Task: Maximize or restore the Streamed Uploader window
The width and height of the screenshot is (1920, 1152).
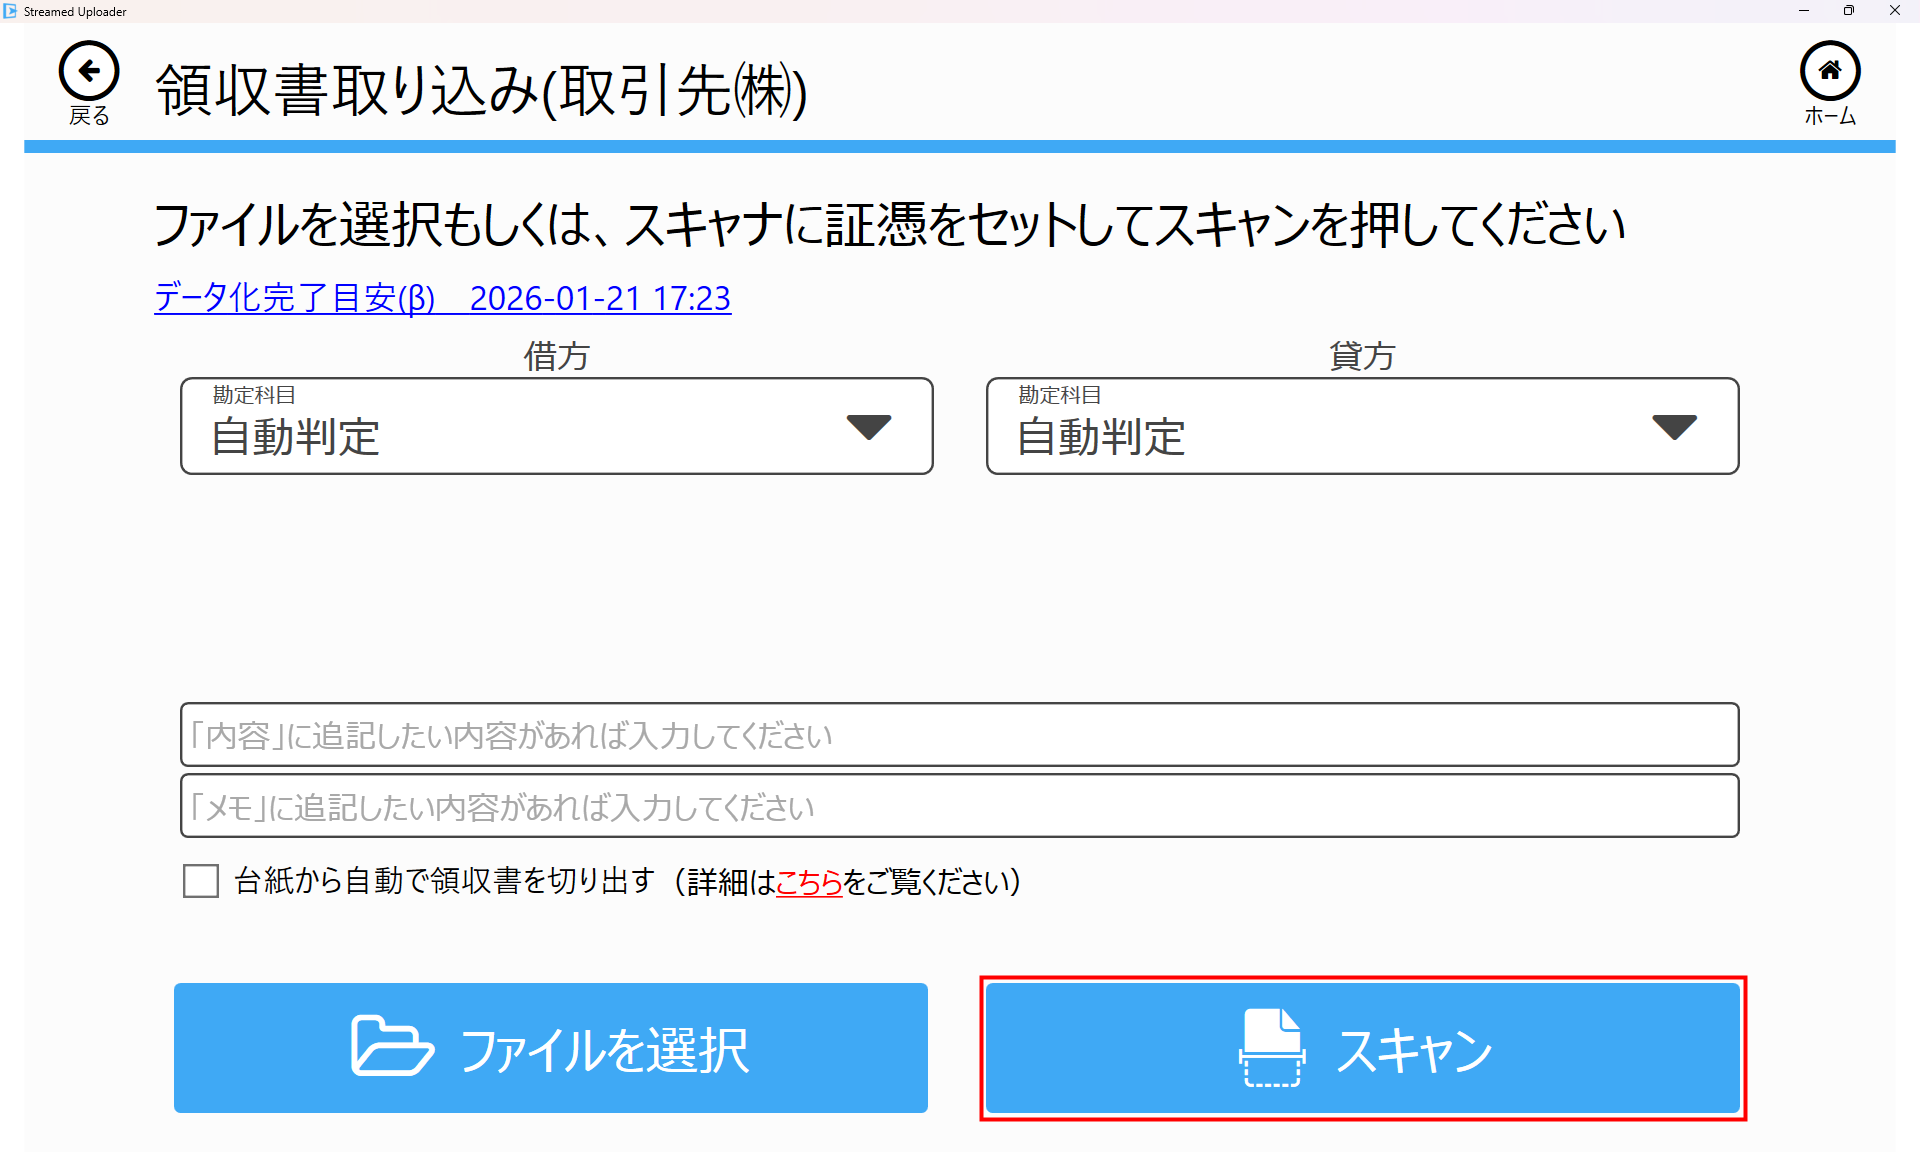Action: point(1848,11)
